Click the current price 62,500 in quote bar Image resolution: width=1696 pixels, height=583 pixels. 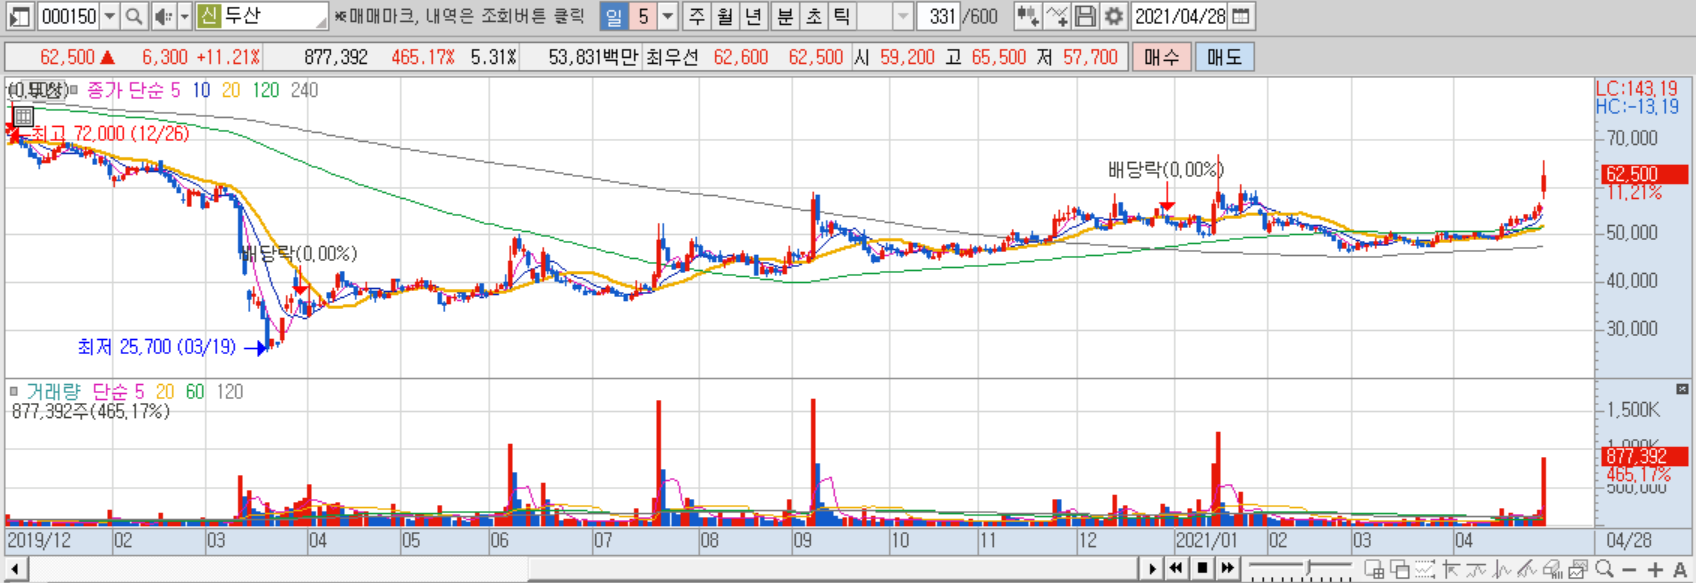(x=67, y=57)
